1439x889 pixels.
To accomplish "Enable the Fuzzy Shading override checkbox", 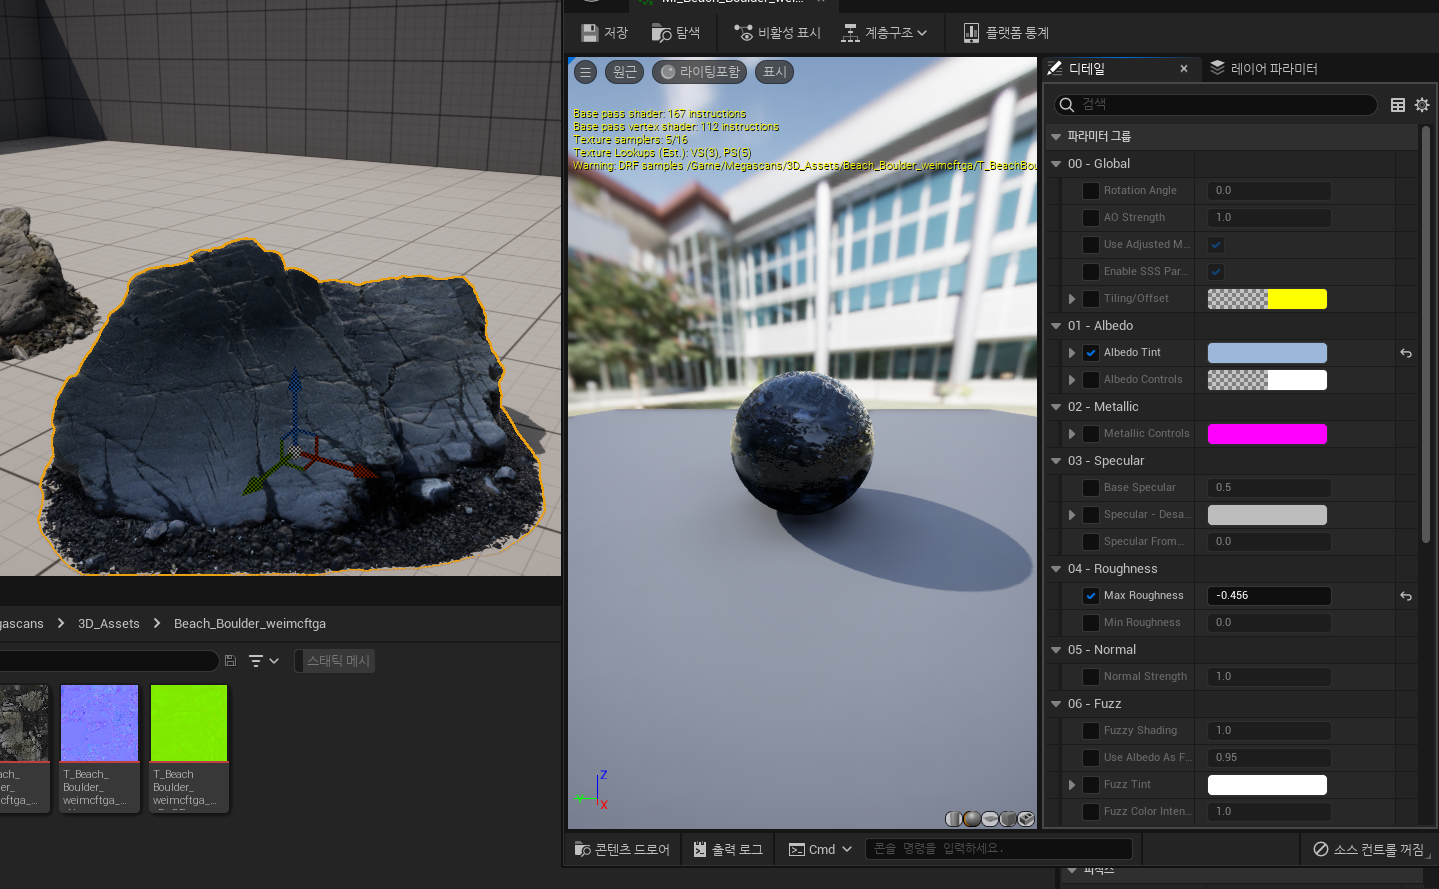I will (x=1091, y=731).
